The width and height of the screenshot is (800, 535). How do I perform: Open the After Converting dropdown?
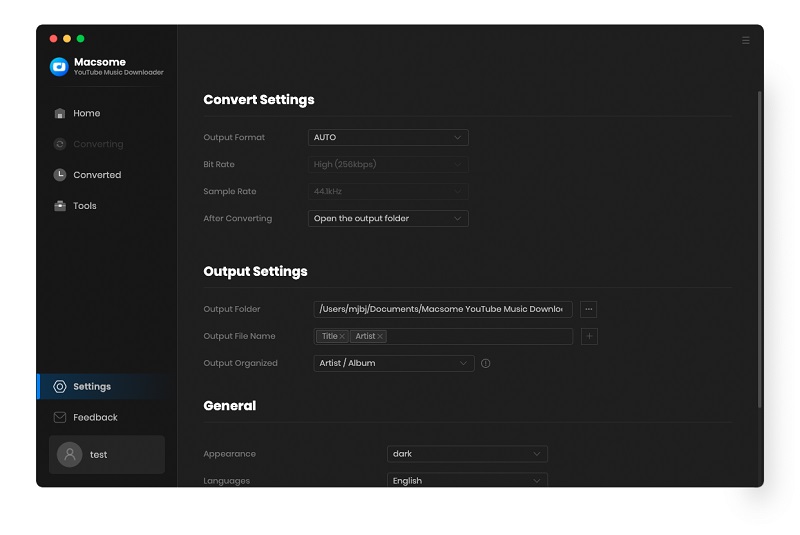(388, 218)
